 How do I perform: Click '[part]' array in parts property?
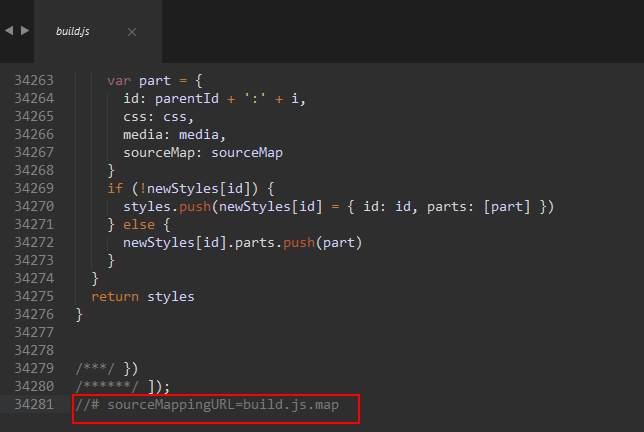(x=507, y=207)
